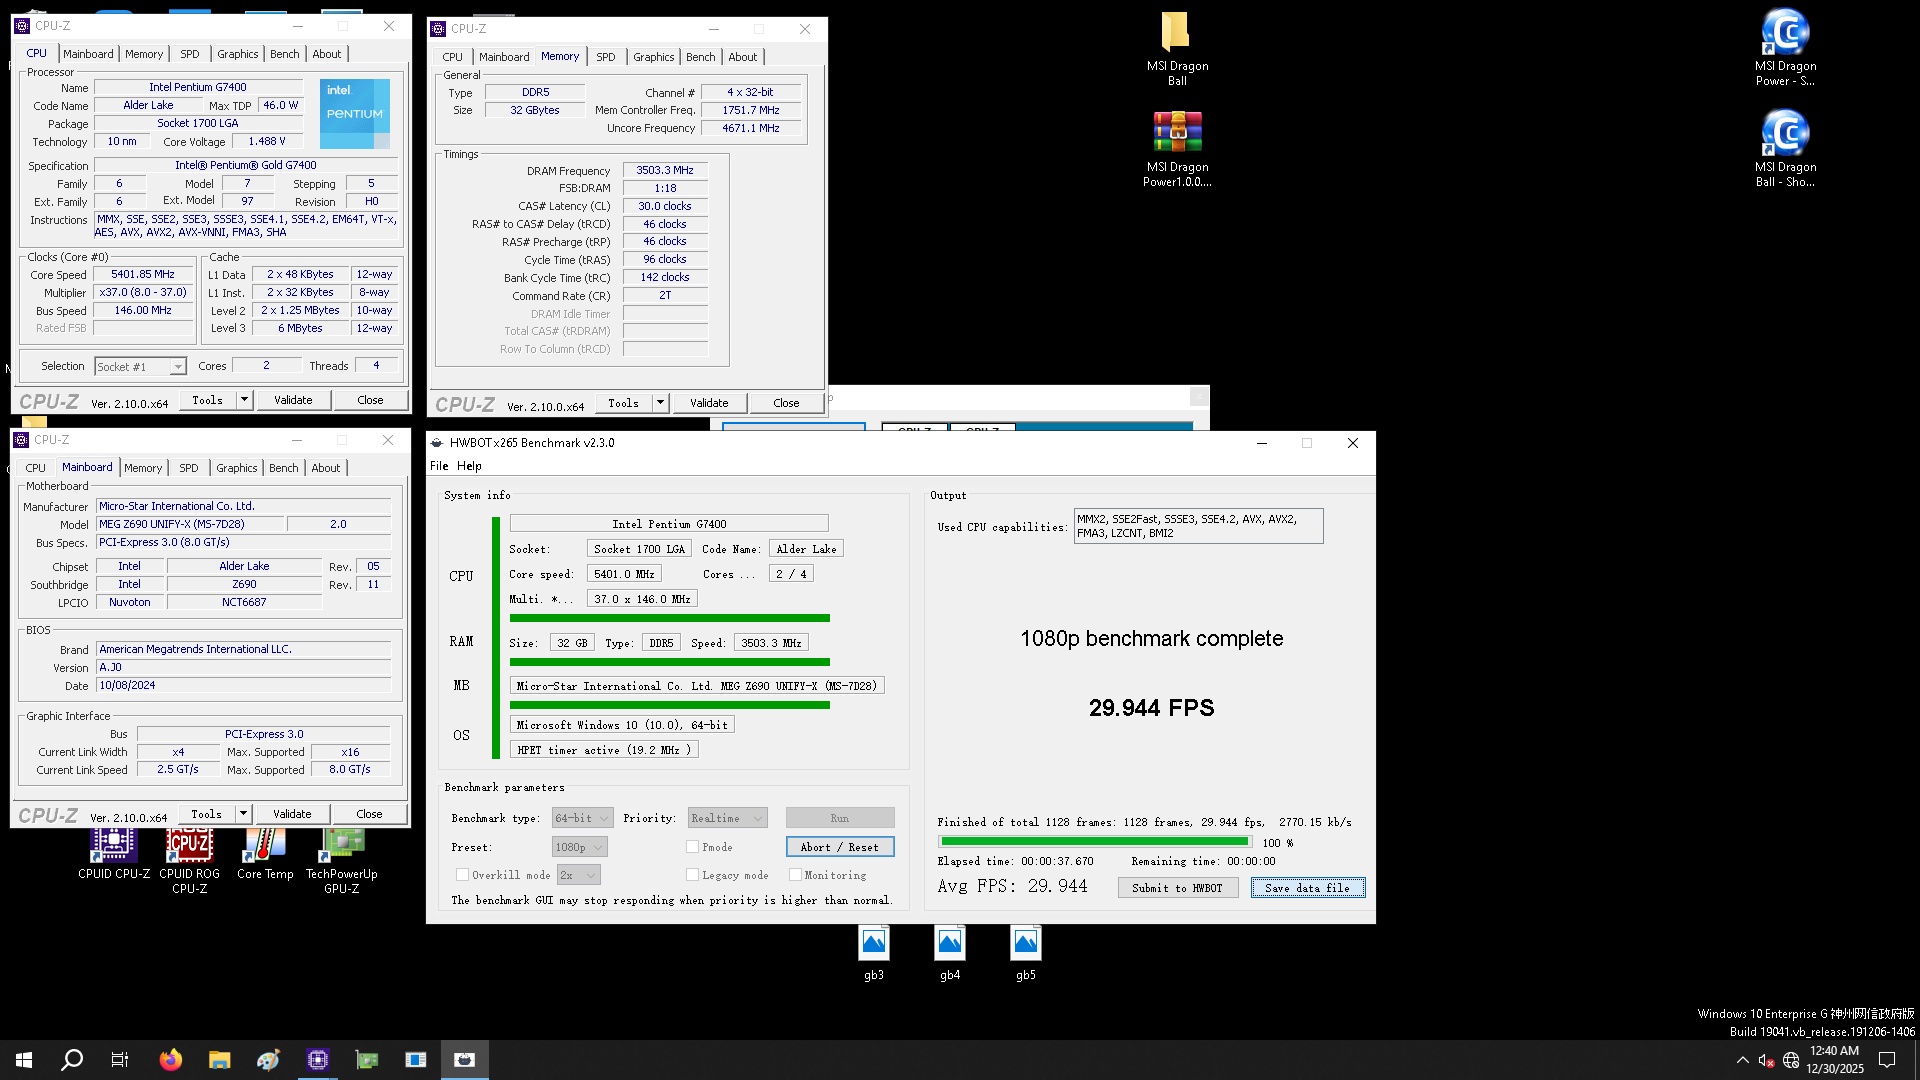Click the Core Speed 5401.85 MHz field
Screen dimensions: 1920x1080
(x=143, y=275)
